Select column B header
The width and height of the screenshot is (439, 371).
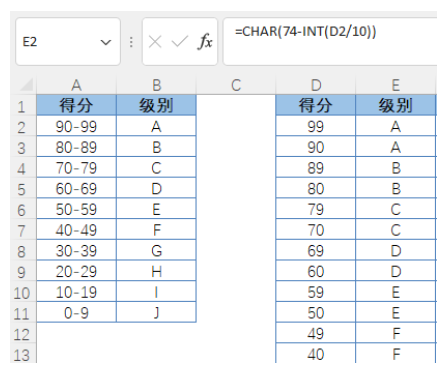pyautogui.click(x=156, y=85)
